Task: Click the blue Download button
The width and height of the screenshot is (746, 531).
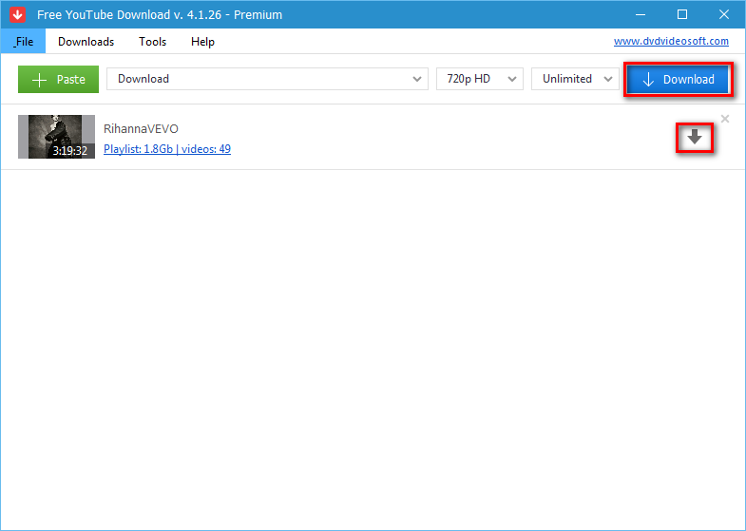Action: coord(678,79)
